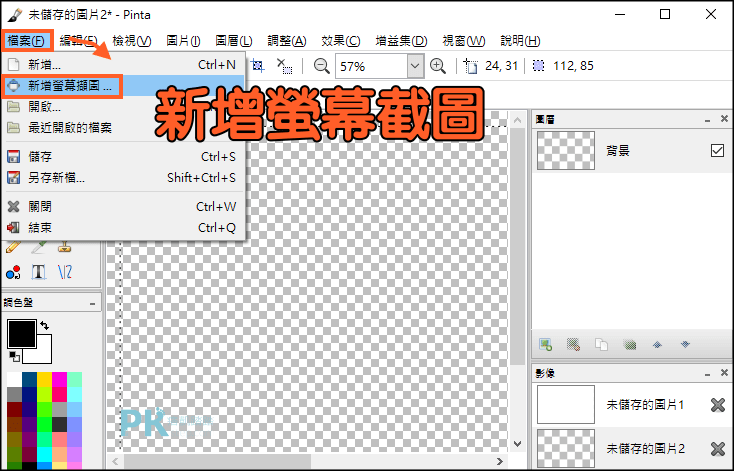Select the Recolor tool
This screenshot has height=471, width=734.
point(14,272)
